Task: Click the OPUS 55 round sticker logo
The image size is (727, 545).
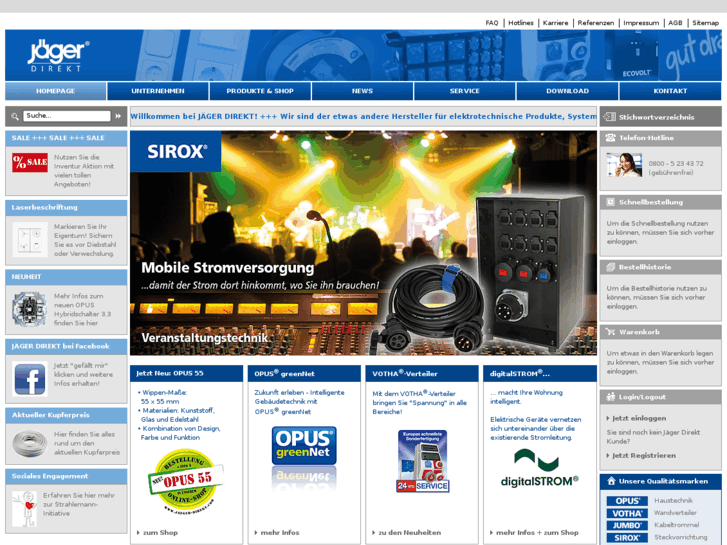Action: [x=186, y=481]
